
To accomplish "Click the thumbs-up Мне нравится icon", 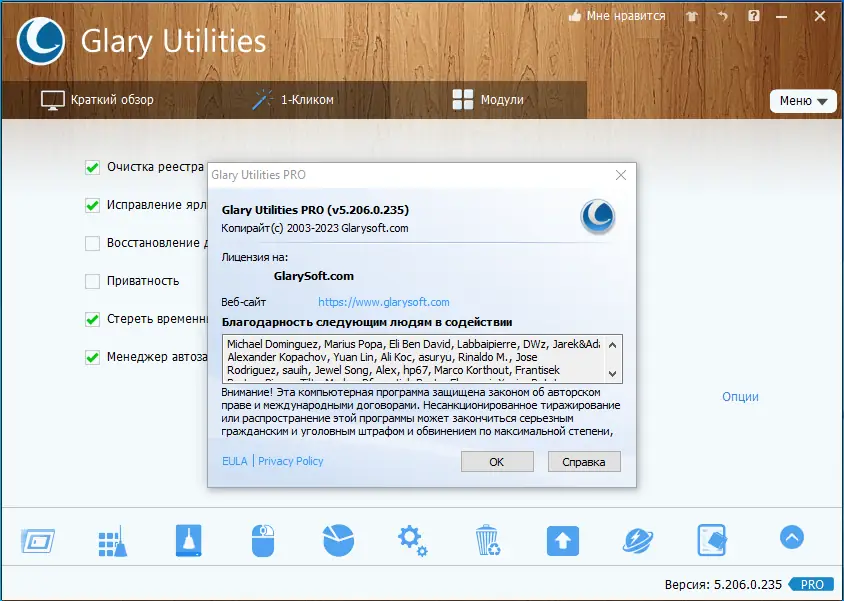I will point(574,16).
